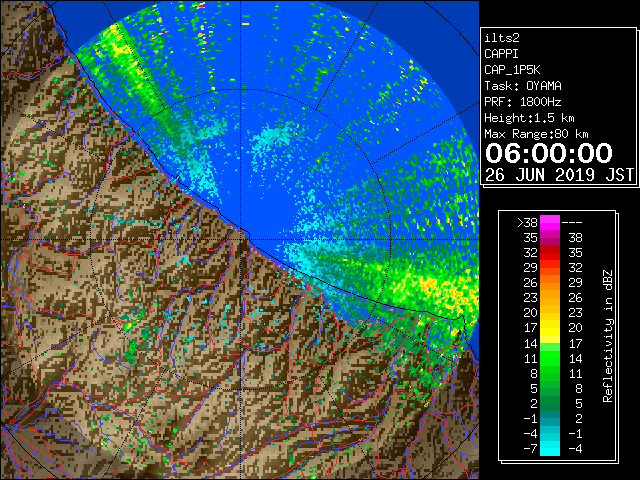
Task: Click the '>38' legend label
Action: [527, 223]
